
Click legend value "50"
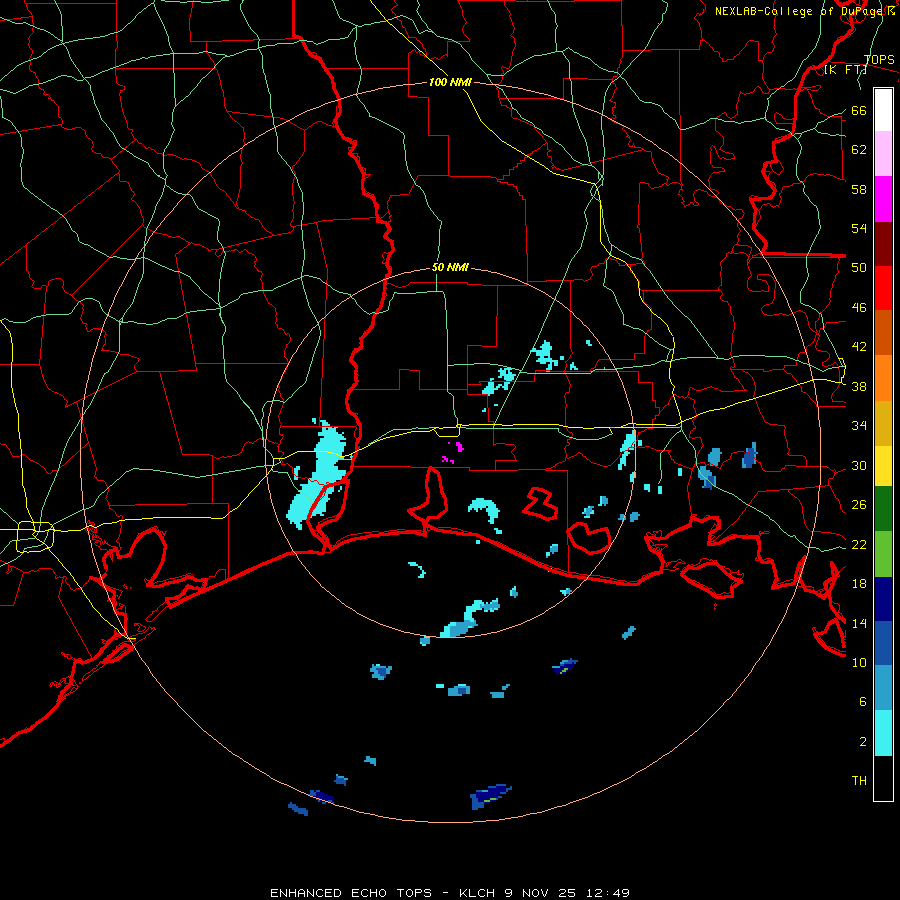tap(859, 267)
